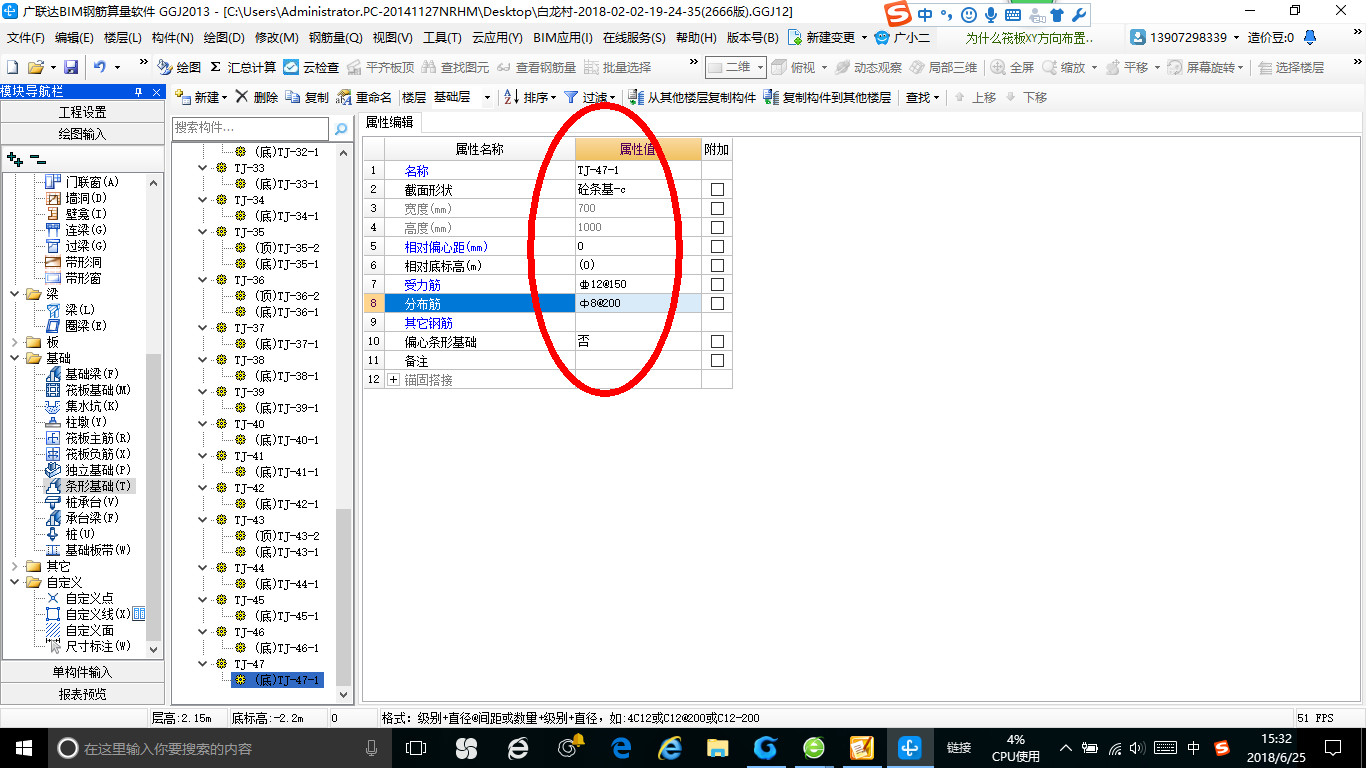Viewport: 1366px width, 768px height.
Task: Click 新建变更 button
Action: tap(827, 37)
